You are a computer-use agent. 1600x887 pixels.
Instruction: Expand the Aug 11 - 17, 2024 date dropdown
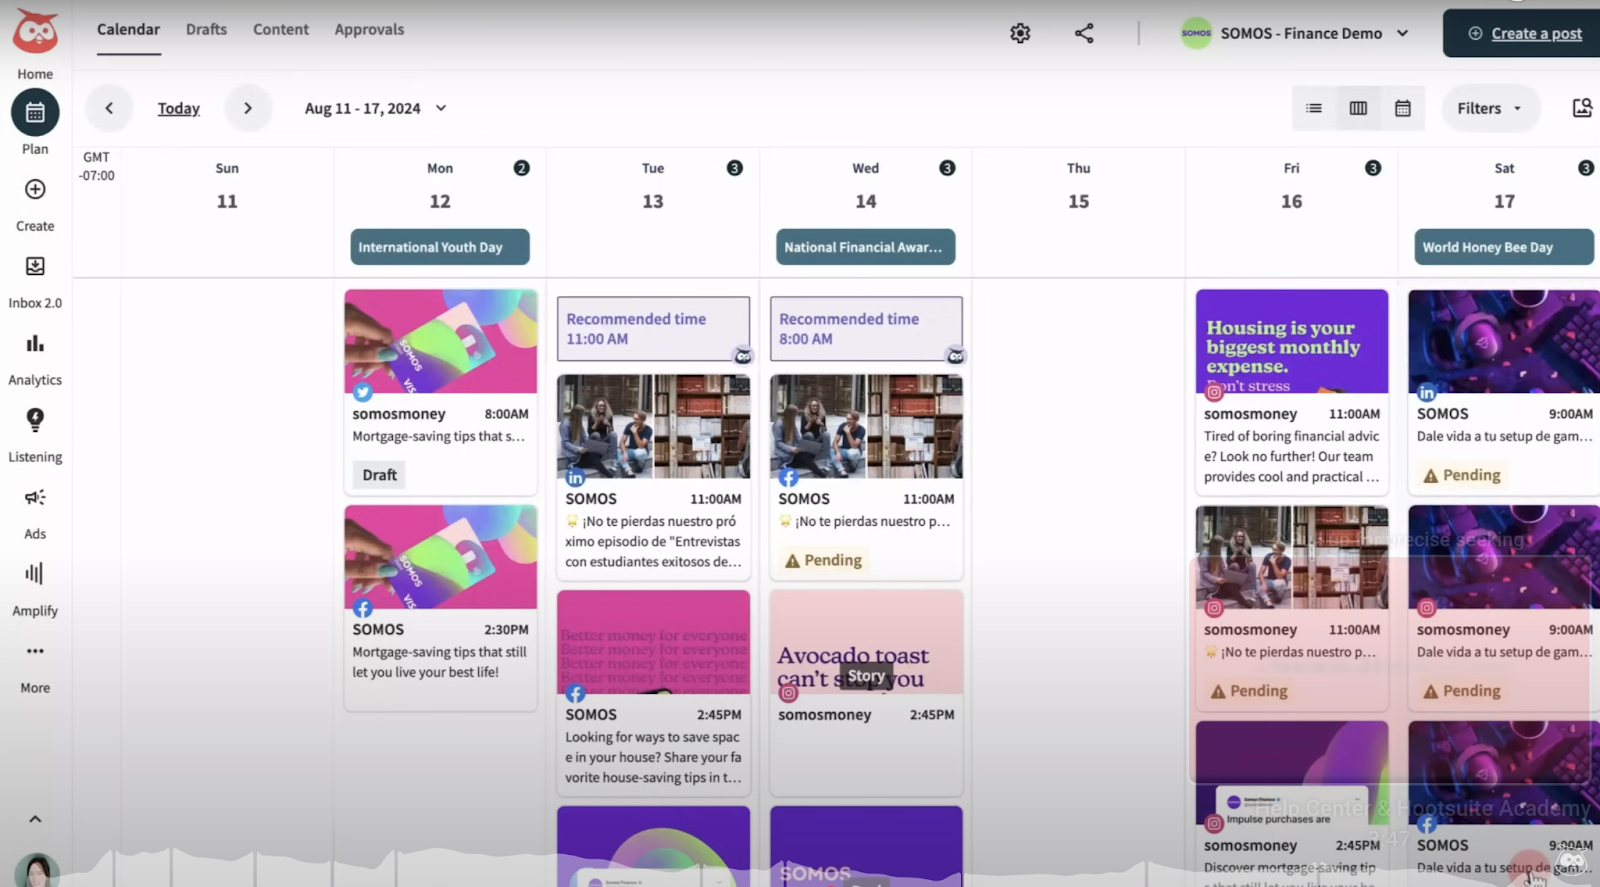click(375, 108)
